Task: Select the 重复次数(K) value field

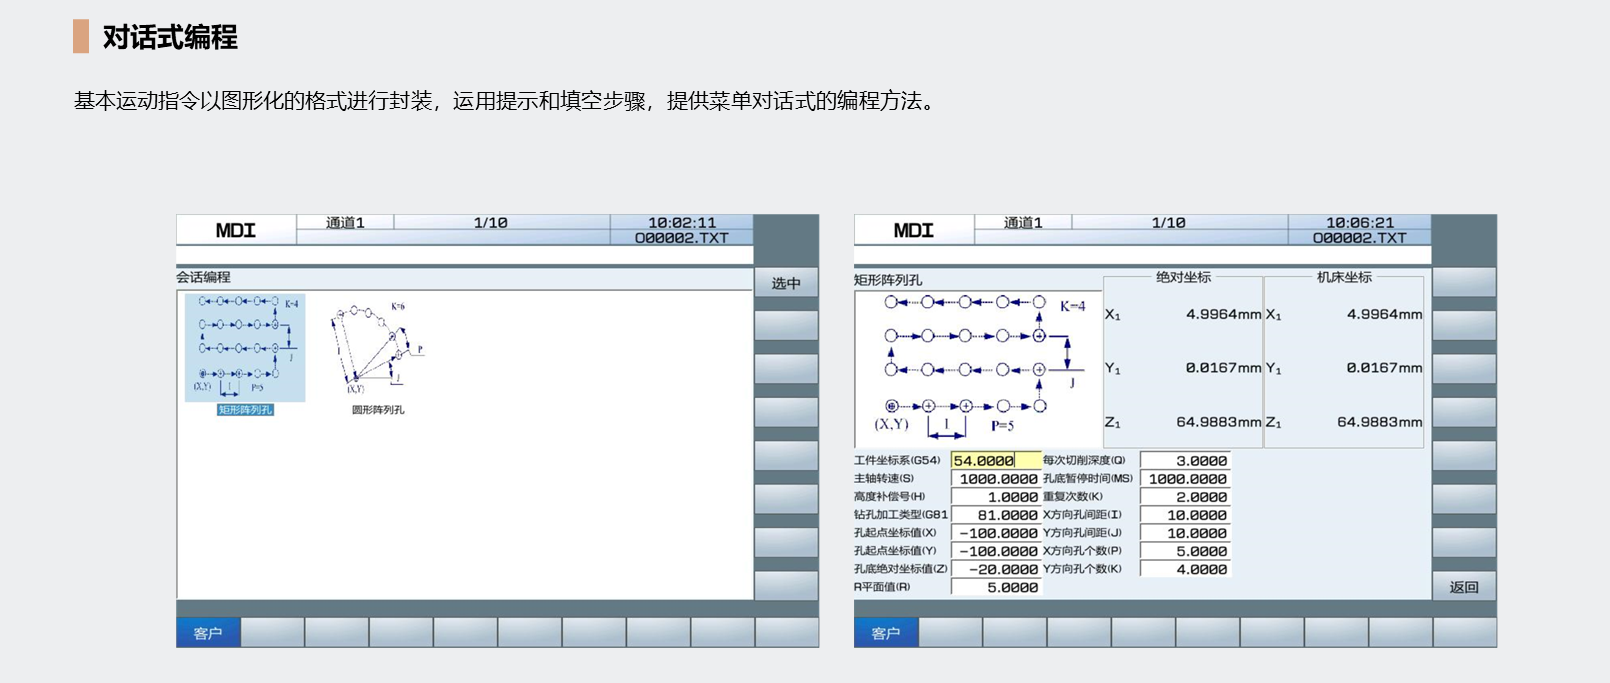Action: [x=1185, y=497]
